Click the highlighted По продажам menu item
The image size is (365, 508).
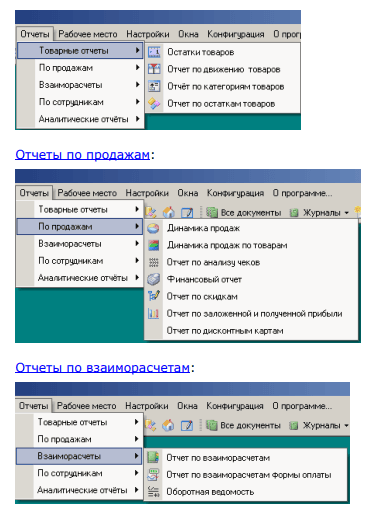[79, 226]
